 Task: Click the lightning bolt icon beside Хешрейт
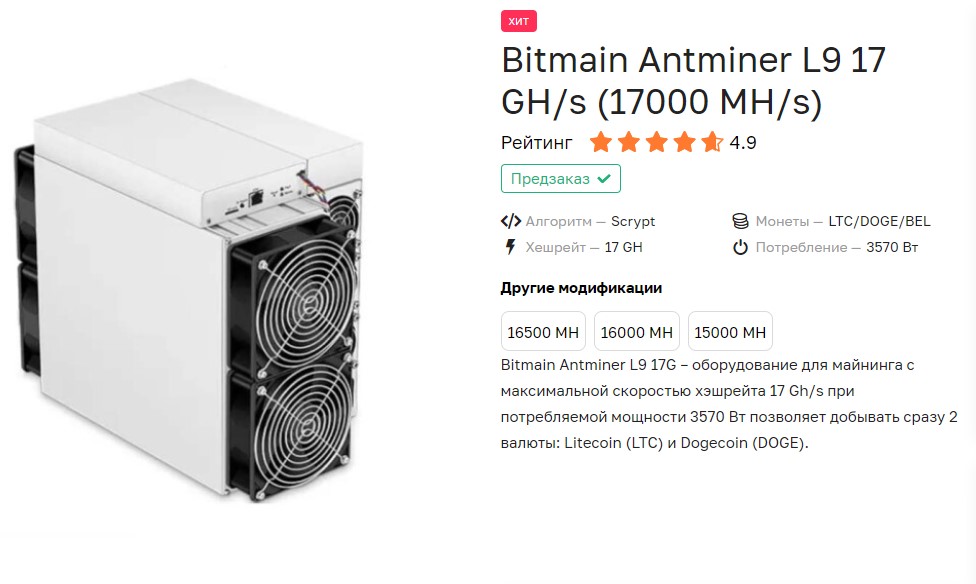(x=510, y=246)
